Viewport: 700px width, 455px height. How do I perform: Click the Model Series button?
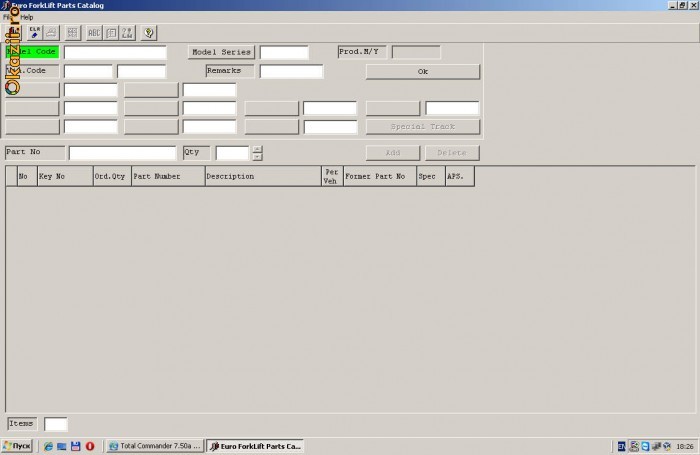pos(221,52)
